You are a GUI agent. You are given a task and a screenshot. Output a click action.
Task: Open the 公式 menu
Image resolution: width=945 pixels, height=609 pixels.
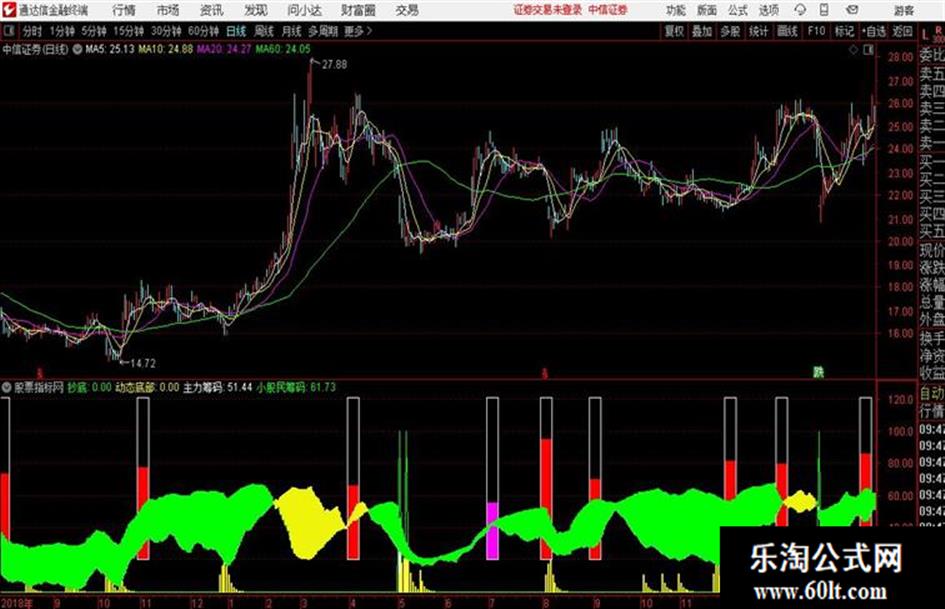tap(738, 10)
